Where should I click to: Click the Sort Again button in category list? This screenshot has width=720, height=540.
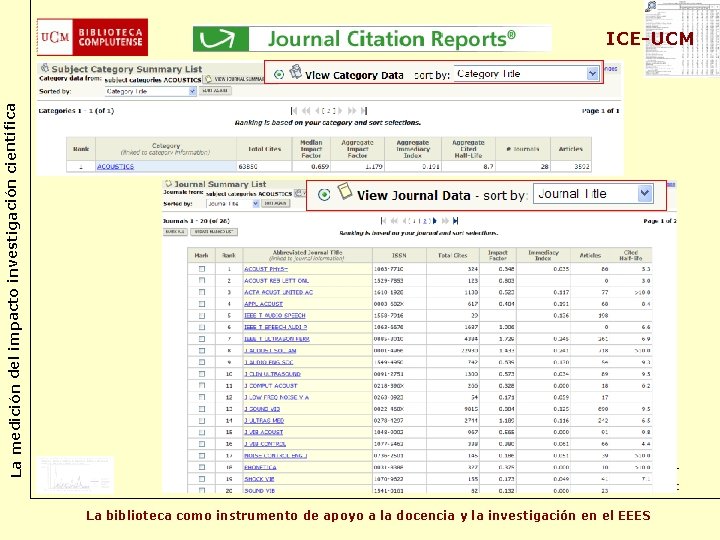click(x=215, y=91)
